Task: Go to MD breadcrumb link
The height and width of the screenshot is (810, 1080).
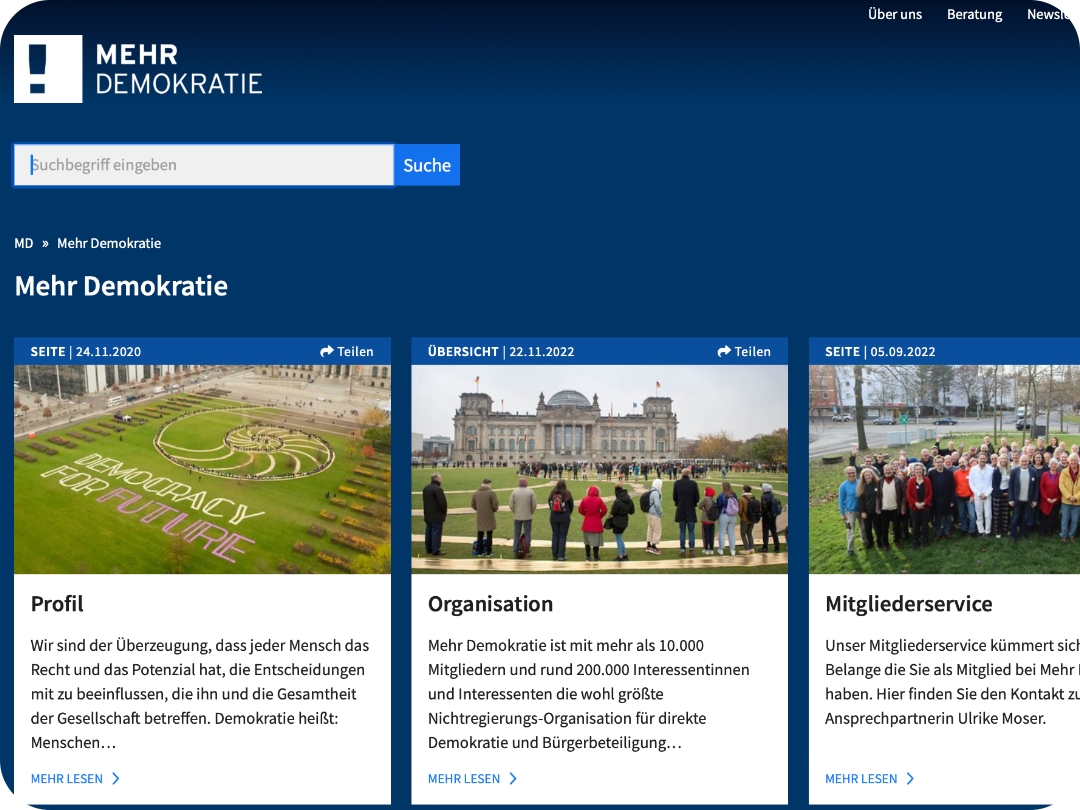Action: [23, 243]
